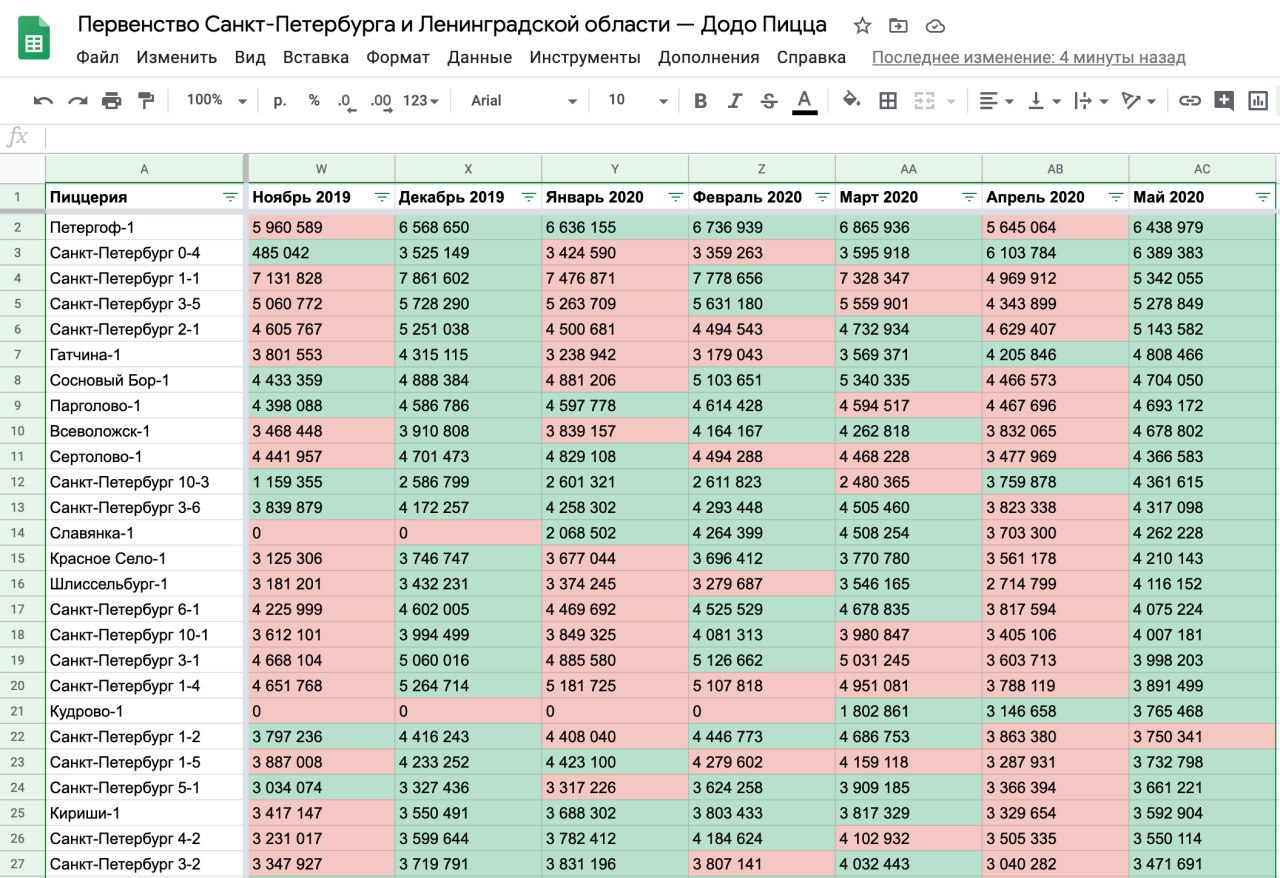
Task: Open the zoom level 100% dropdown
Action: click(x=216, y=100)
